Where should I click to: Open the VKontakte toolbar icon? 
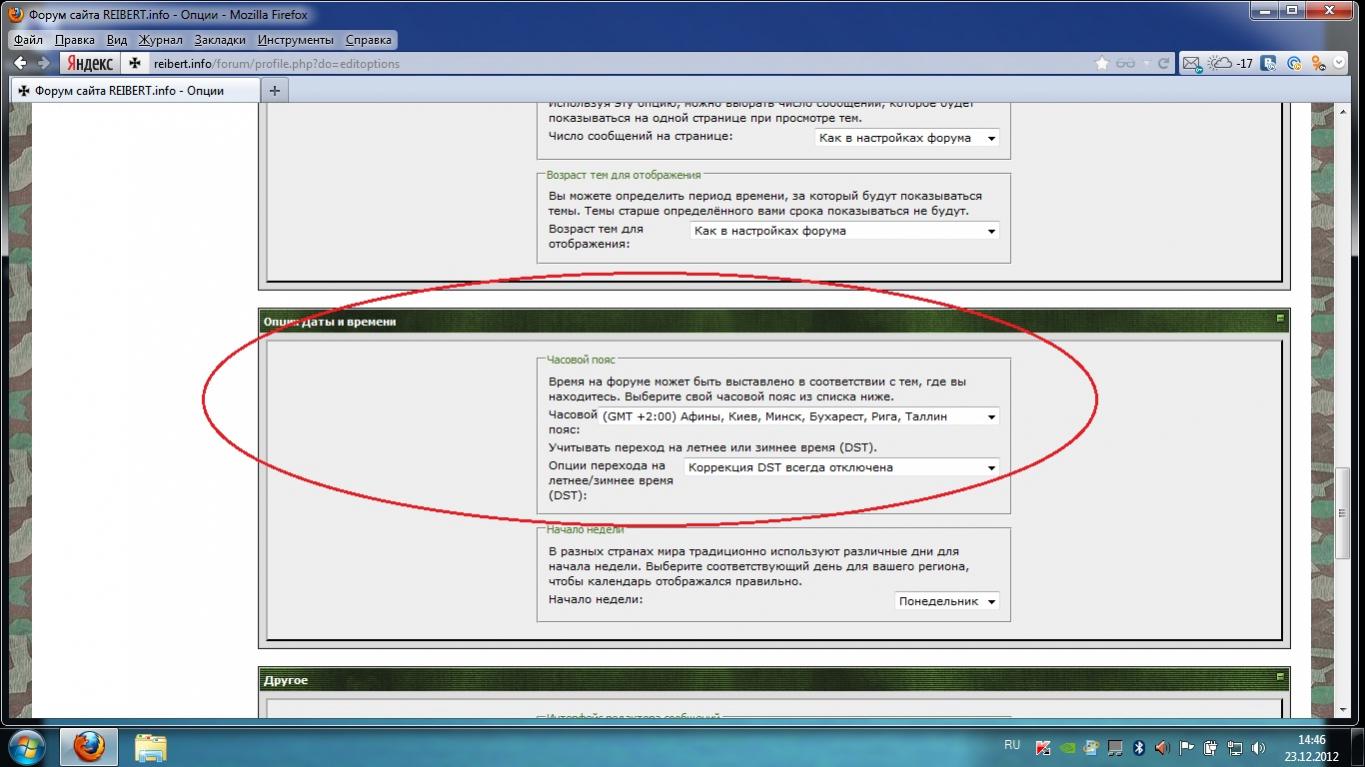coord(1269,63)
